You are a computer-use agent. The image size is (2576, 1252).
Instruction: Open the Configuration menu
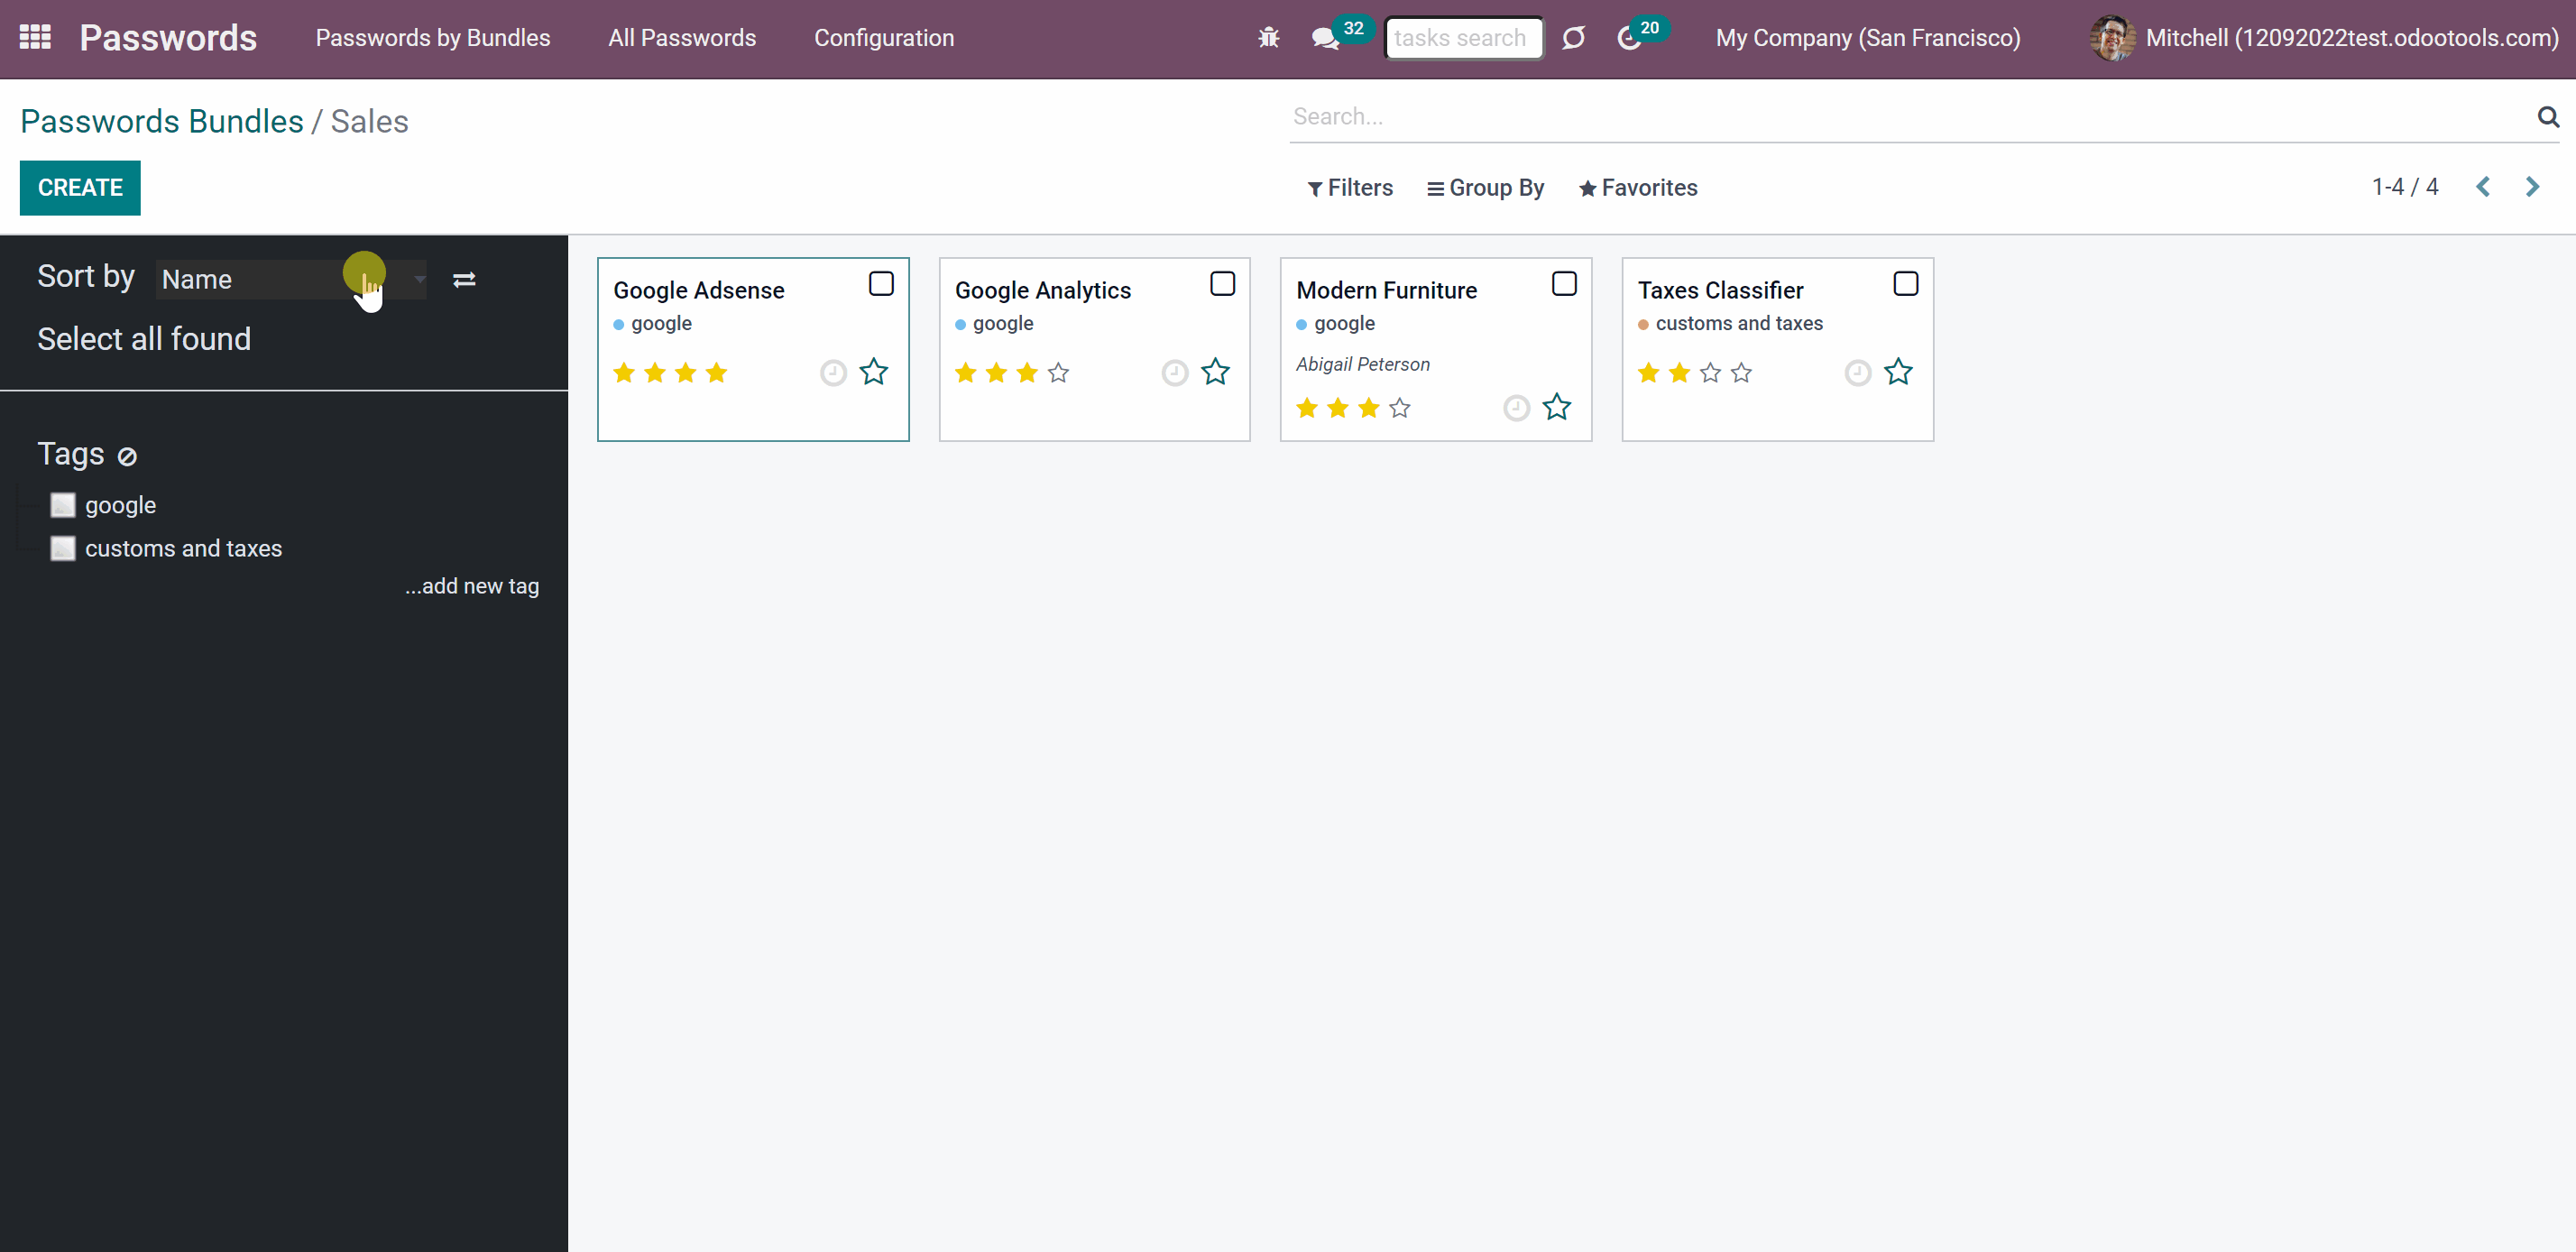pyautogui.click(x=884, y=38)
